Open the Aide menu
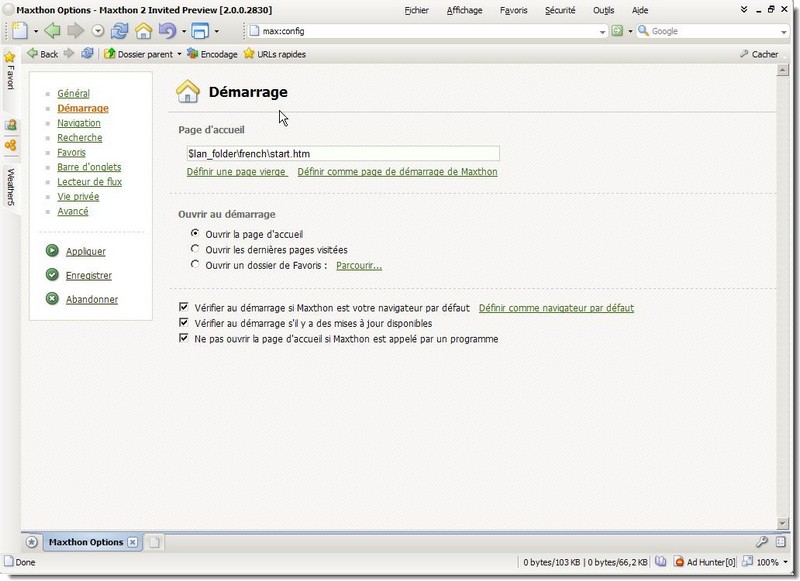This screenshot has width=800, height=581. (x=640, y=10)
